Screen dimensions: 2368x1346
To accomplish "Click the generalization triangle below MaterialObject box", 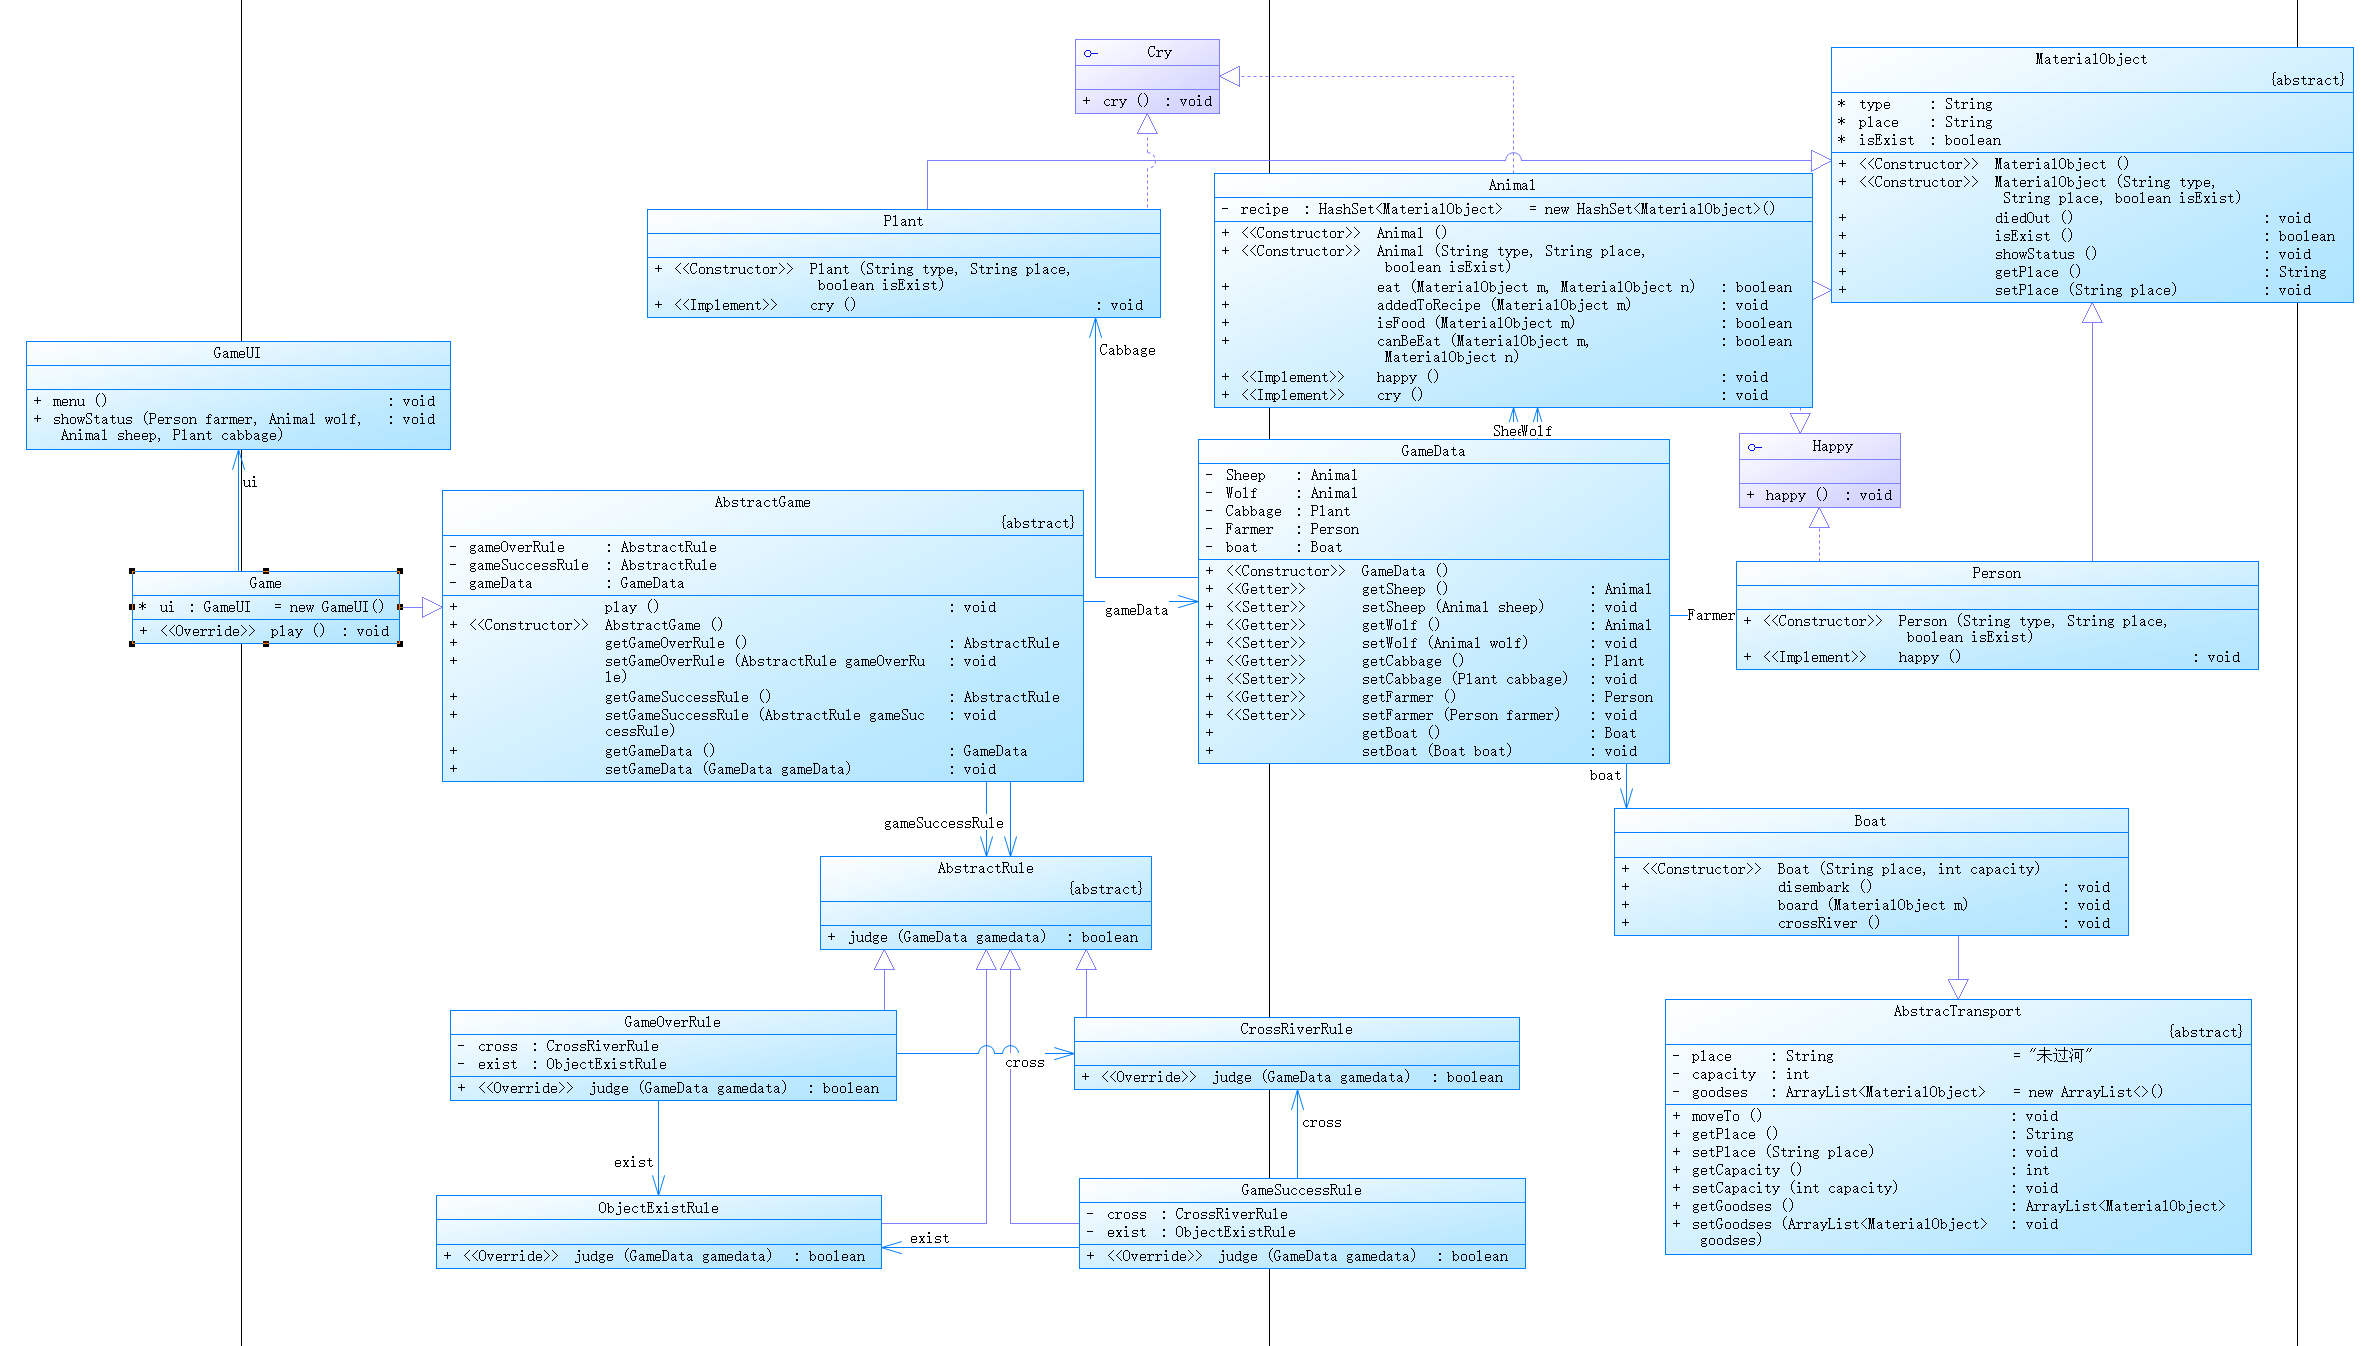I will point(2092,314).
